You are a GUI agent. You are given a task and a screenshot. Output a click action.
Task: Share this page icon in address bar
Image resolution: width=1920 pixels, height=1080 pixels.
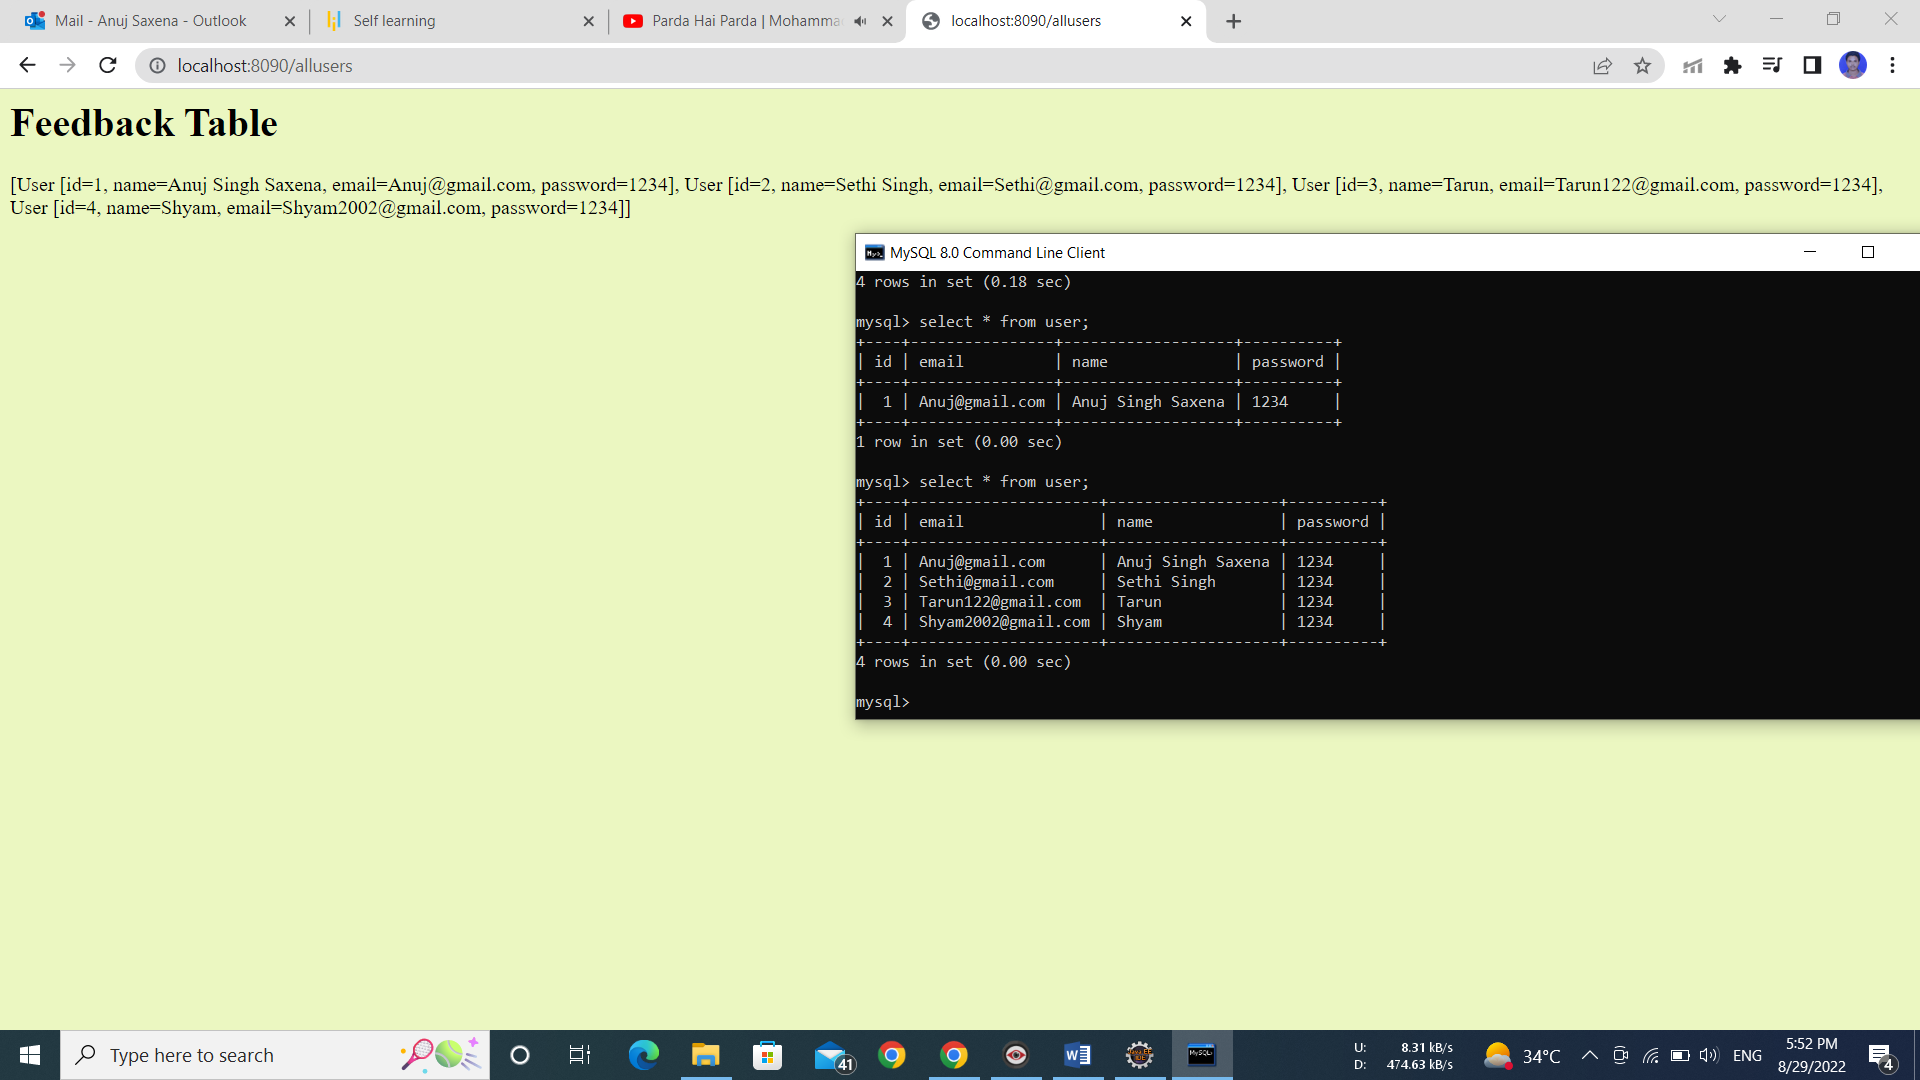coord(1602,66)
